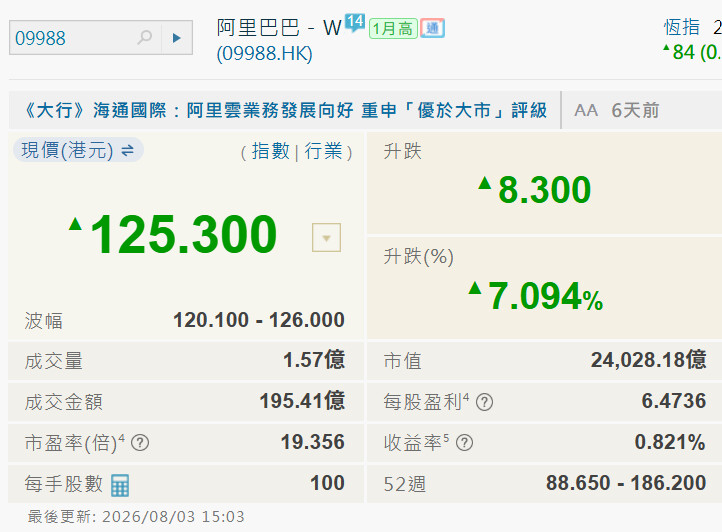Open help icon next to 每股盈利
The width and height of the screenshot is (722, 532).
[x=484, y=402]
